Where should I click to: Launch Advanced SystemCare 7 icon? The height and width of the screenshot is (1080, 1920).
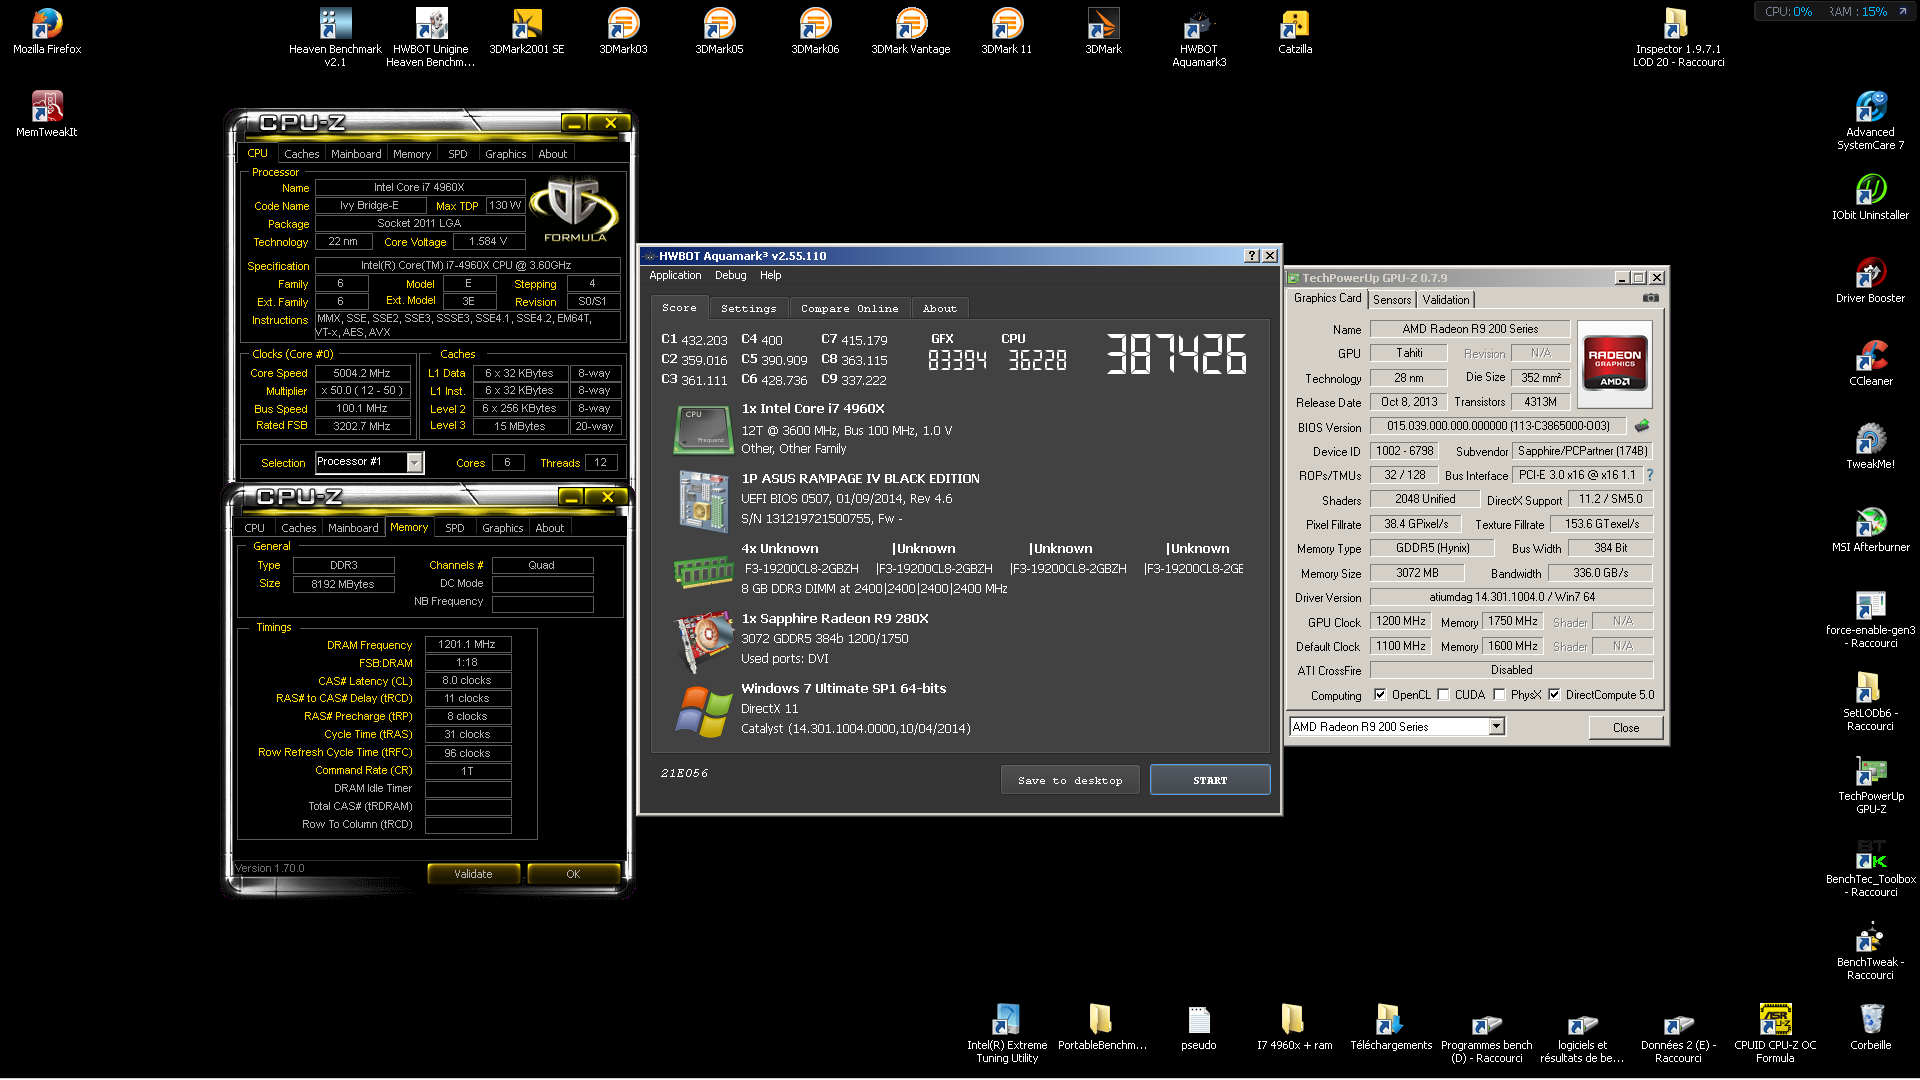[x=1871, y=120]
